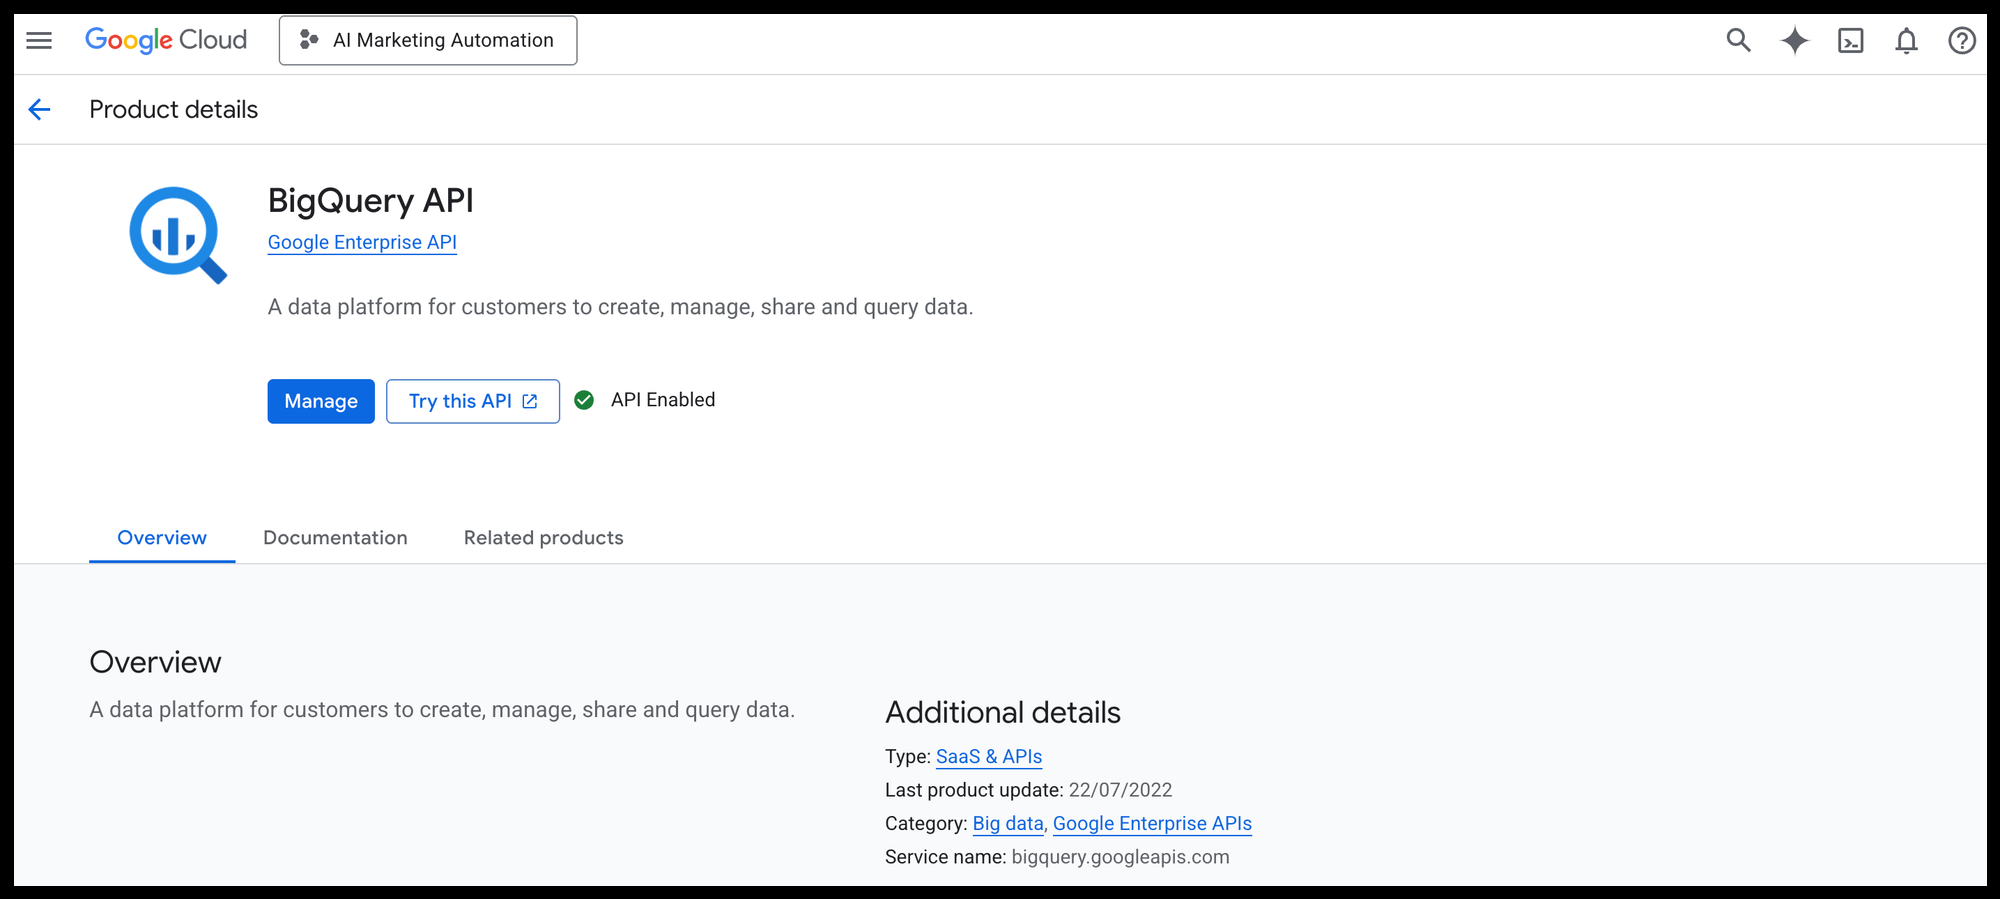Go back using the left arrow
This screenshot has height=899, width=2000.
(x=40, y=110)
